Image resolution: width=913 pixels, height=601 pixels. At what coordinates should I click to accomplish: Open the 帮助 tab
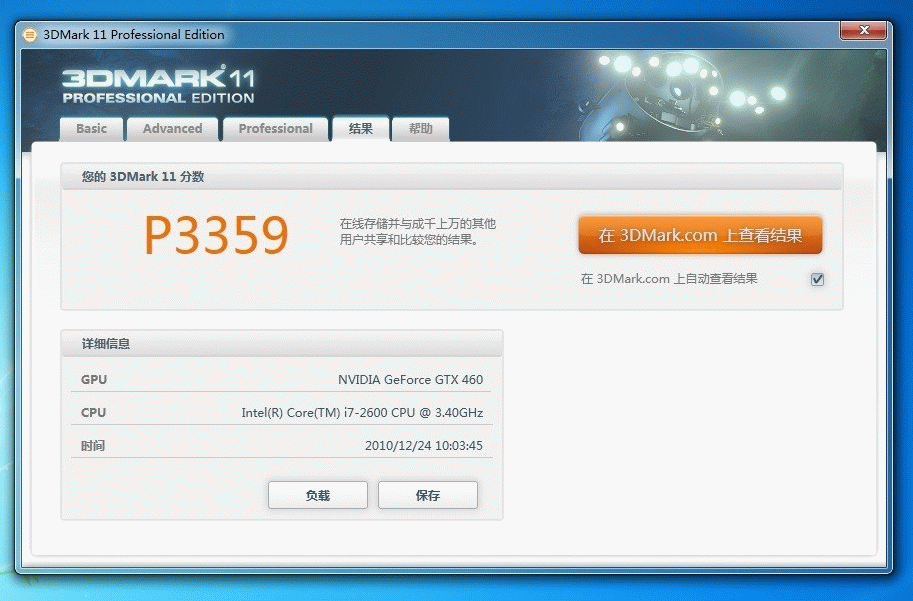pyautogui.click(x=420, y=129)
